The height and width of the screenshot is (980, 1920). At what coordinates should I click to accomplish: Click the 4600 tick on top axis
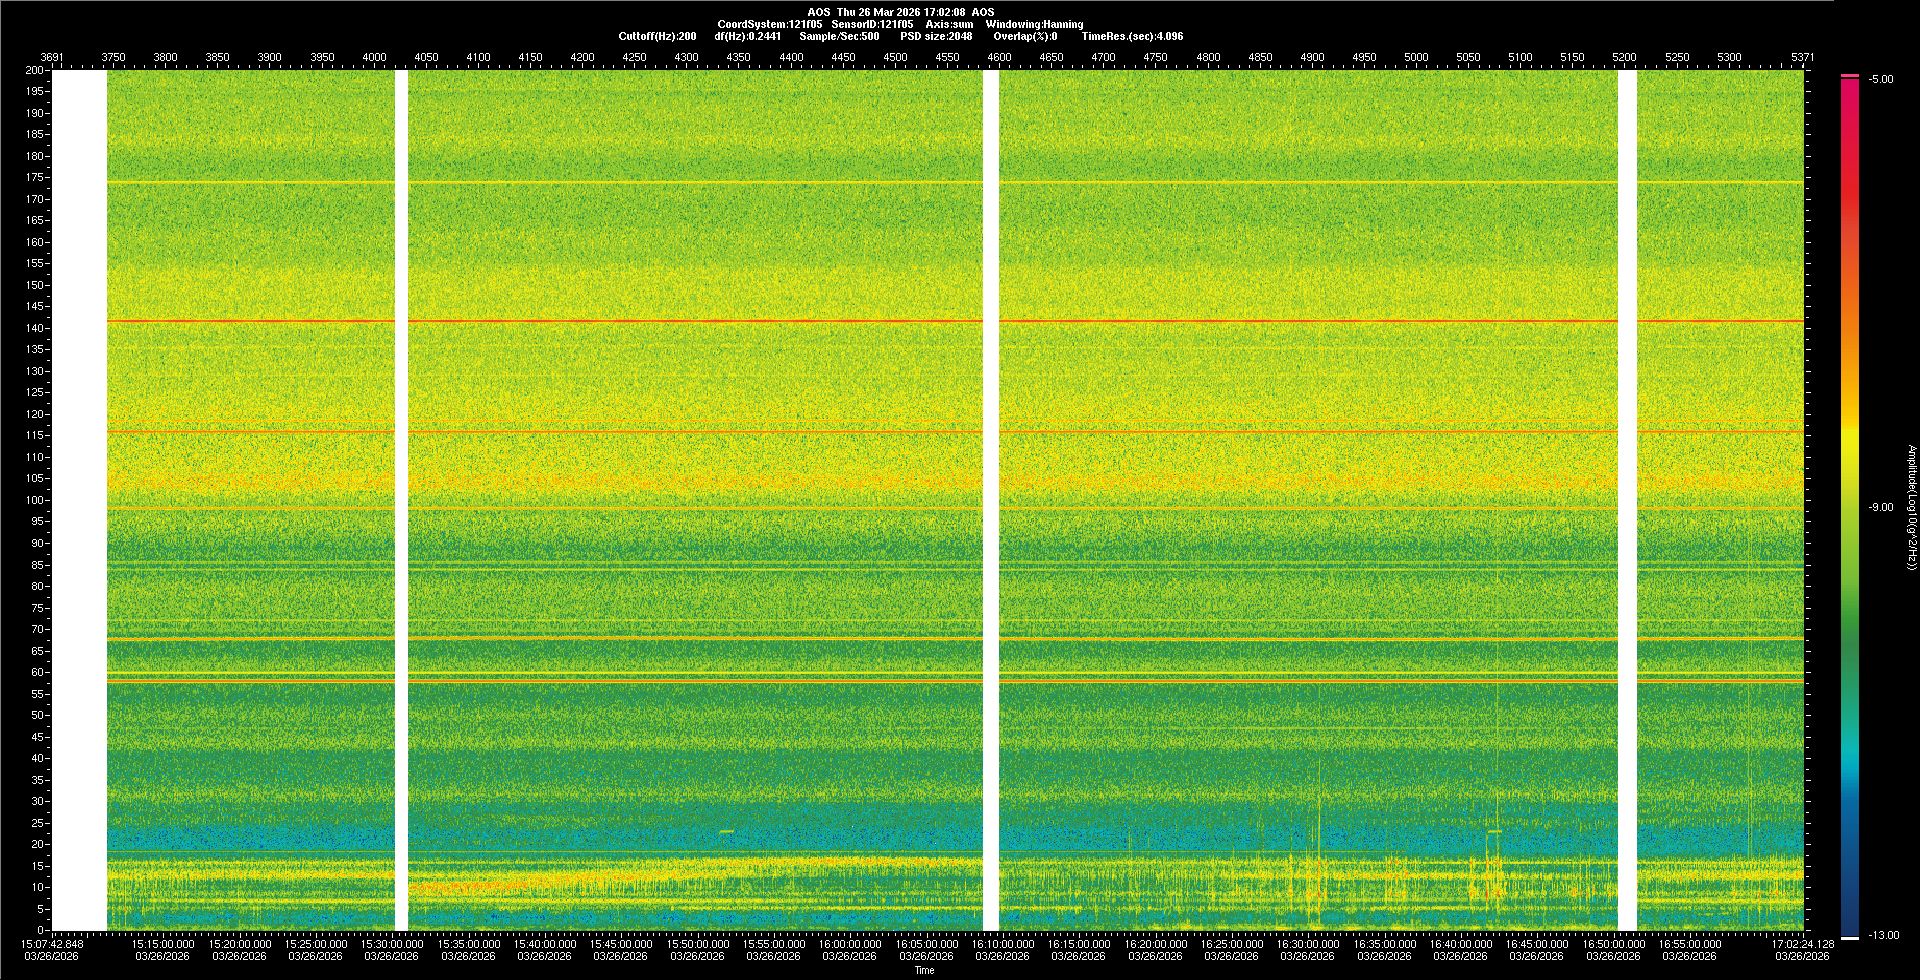click(x=999, y=57)
